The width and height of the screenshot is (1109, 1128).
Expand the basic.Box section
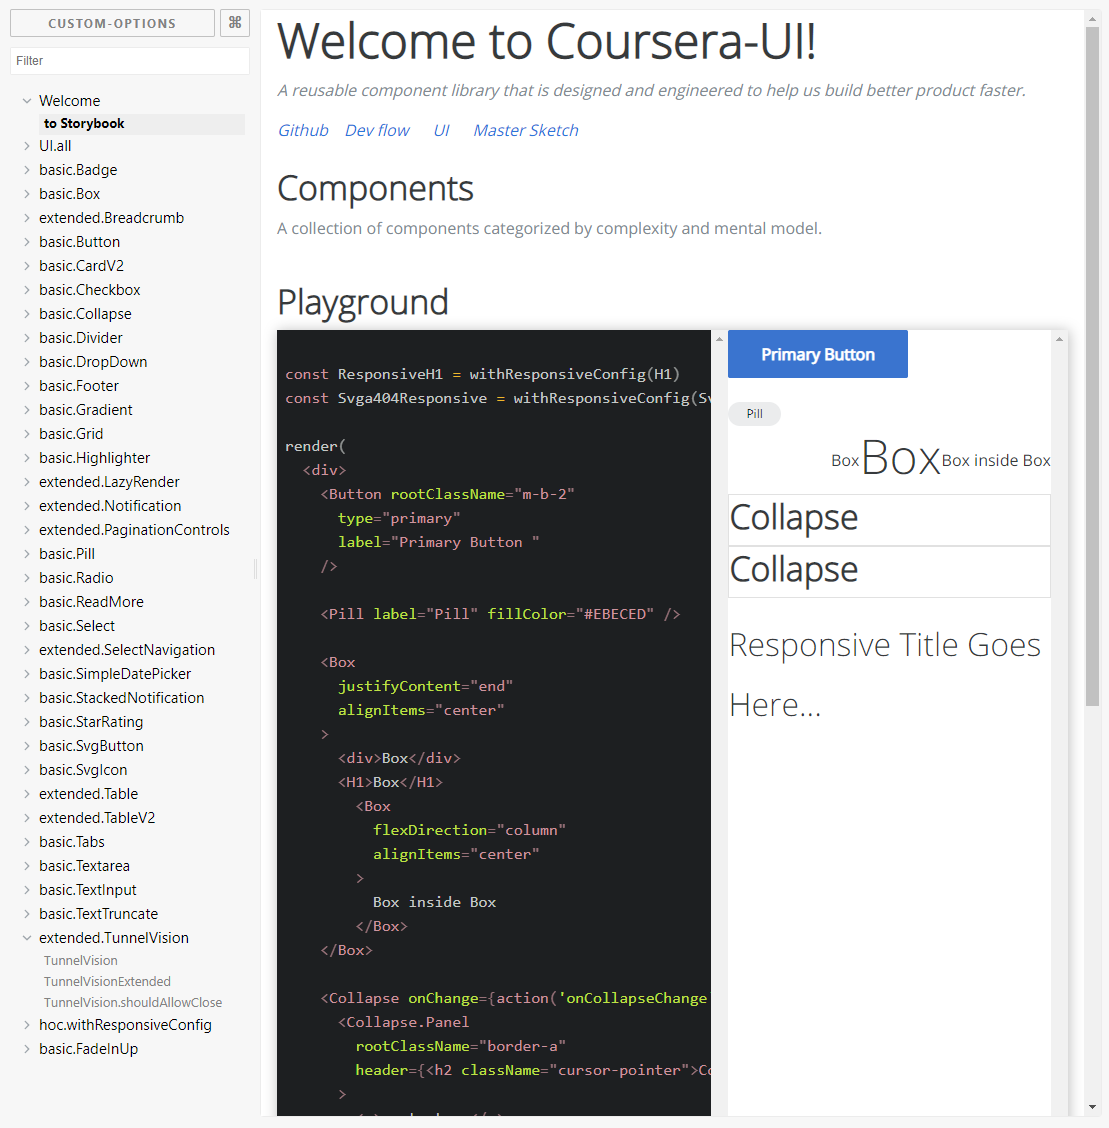tap(70, 194)
